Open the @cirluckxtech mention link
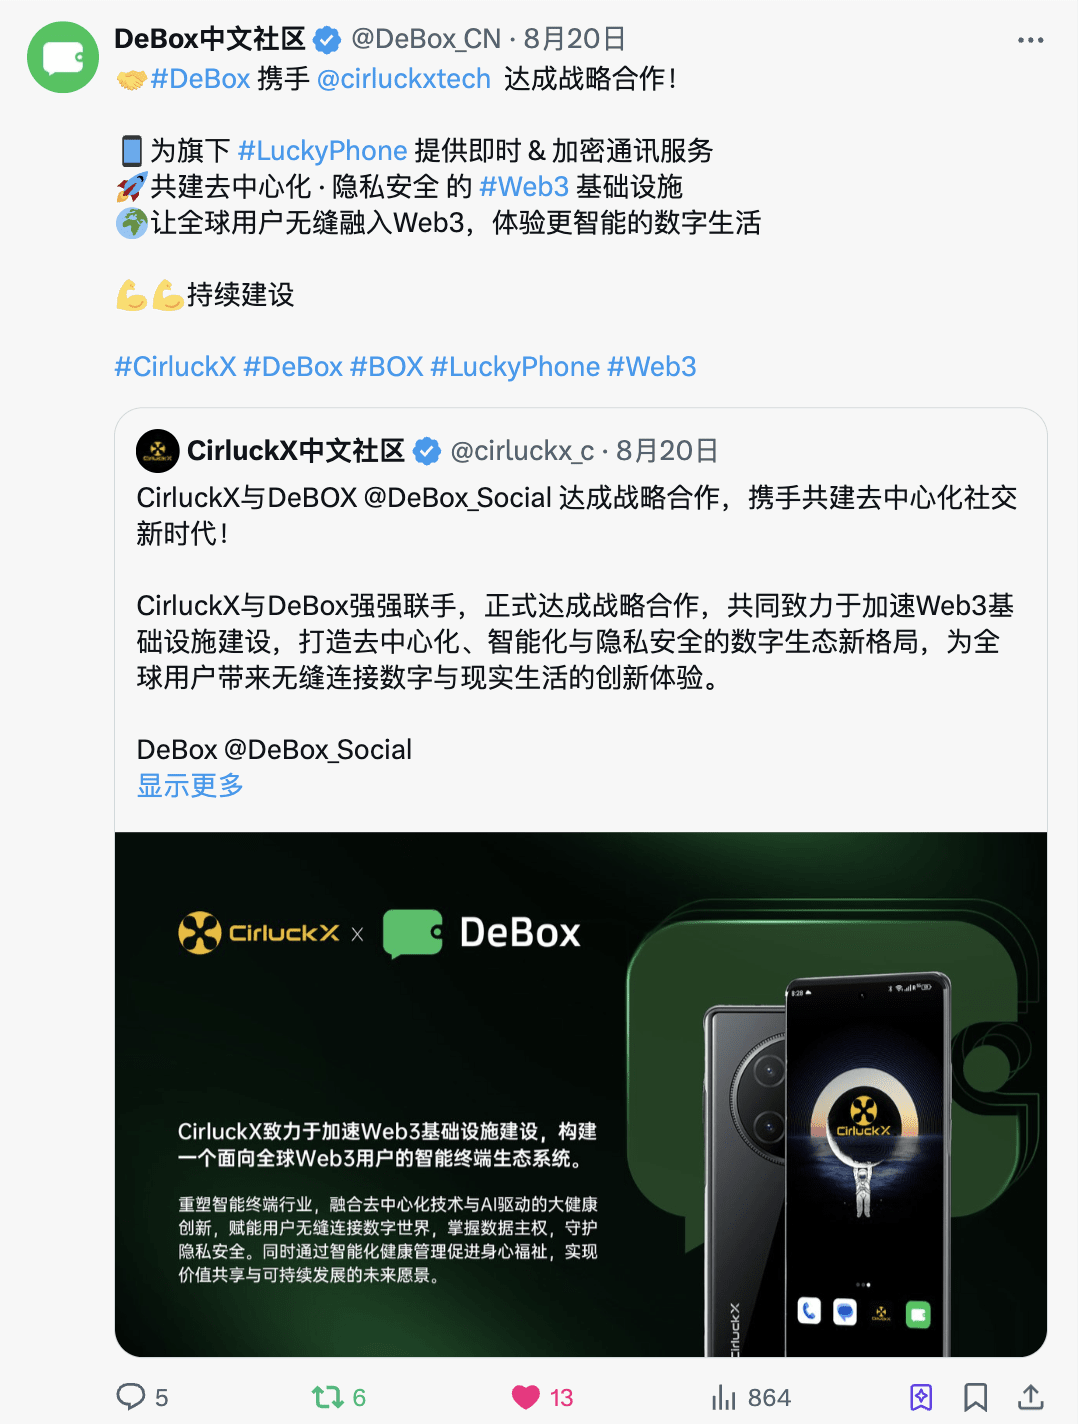This screenshot has height=1424, width=1078. [404, 79]
